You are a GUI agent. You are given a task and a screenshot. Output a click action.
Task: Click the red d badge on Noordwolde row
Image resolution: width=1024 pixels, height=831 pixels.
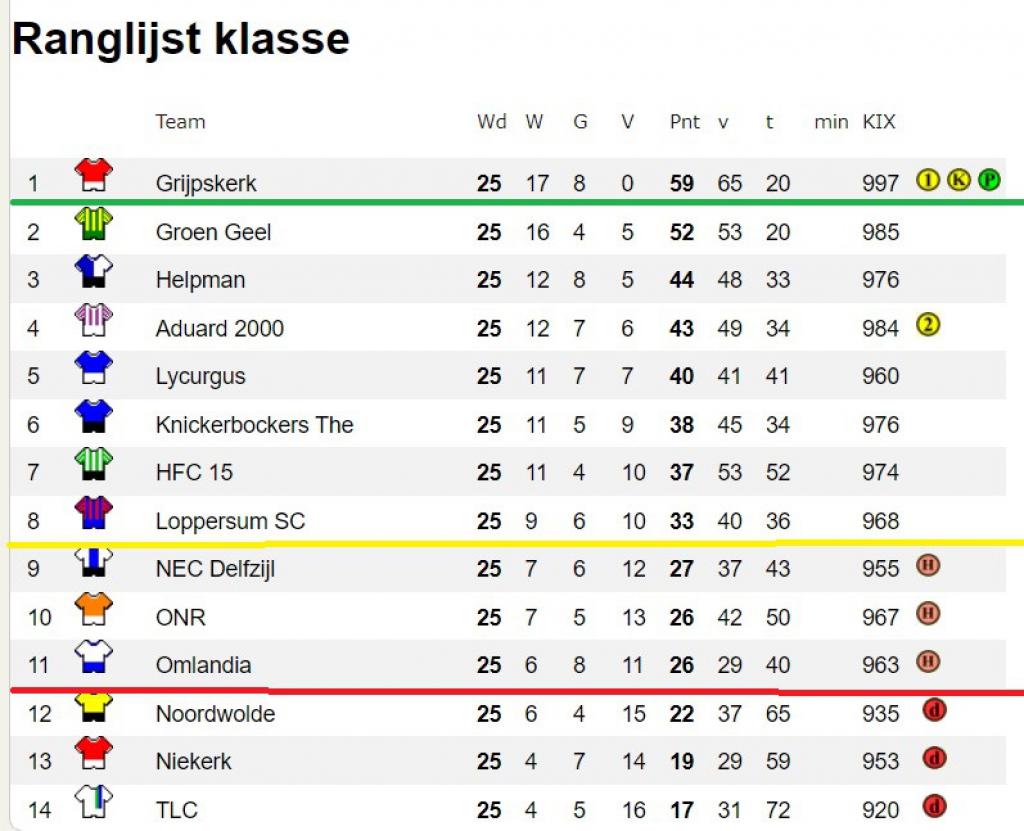point(934,709)
